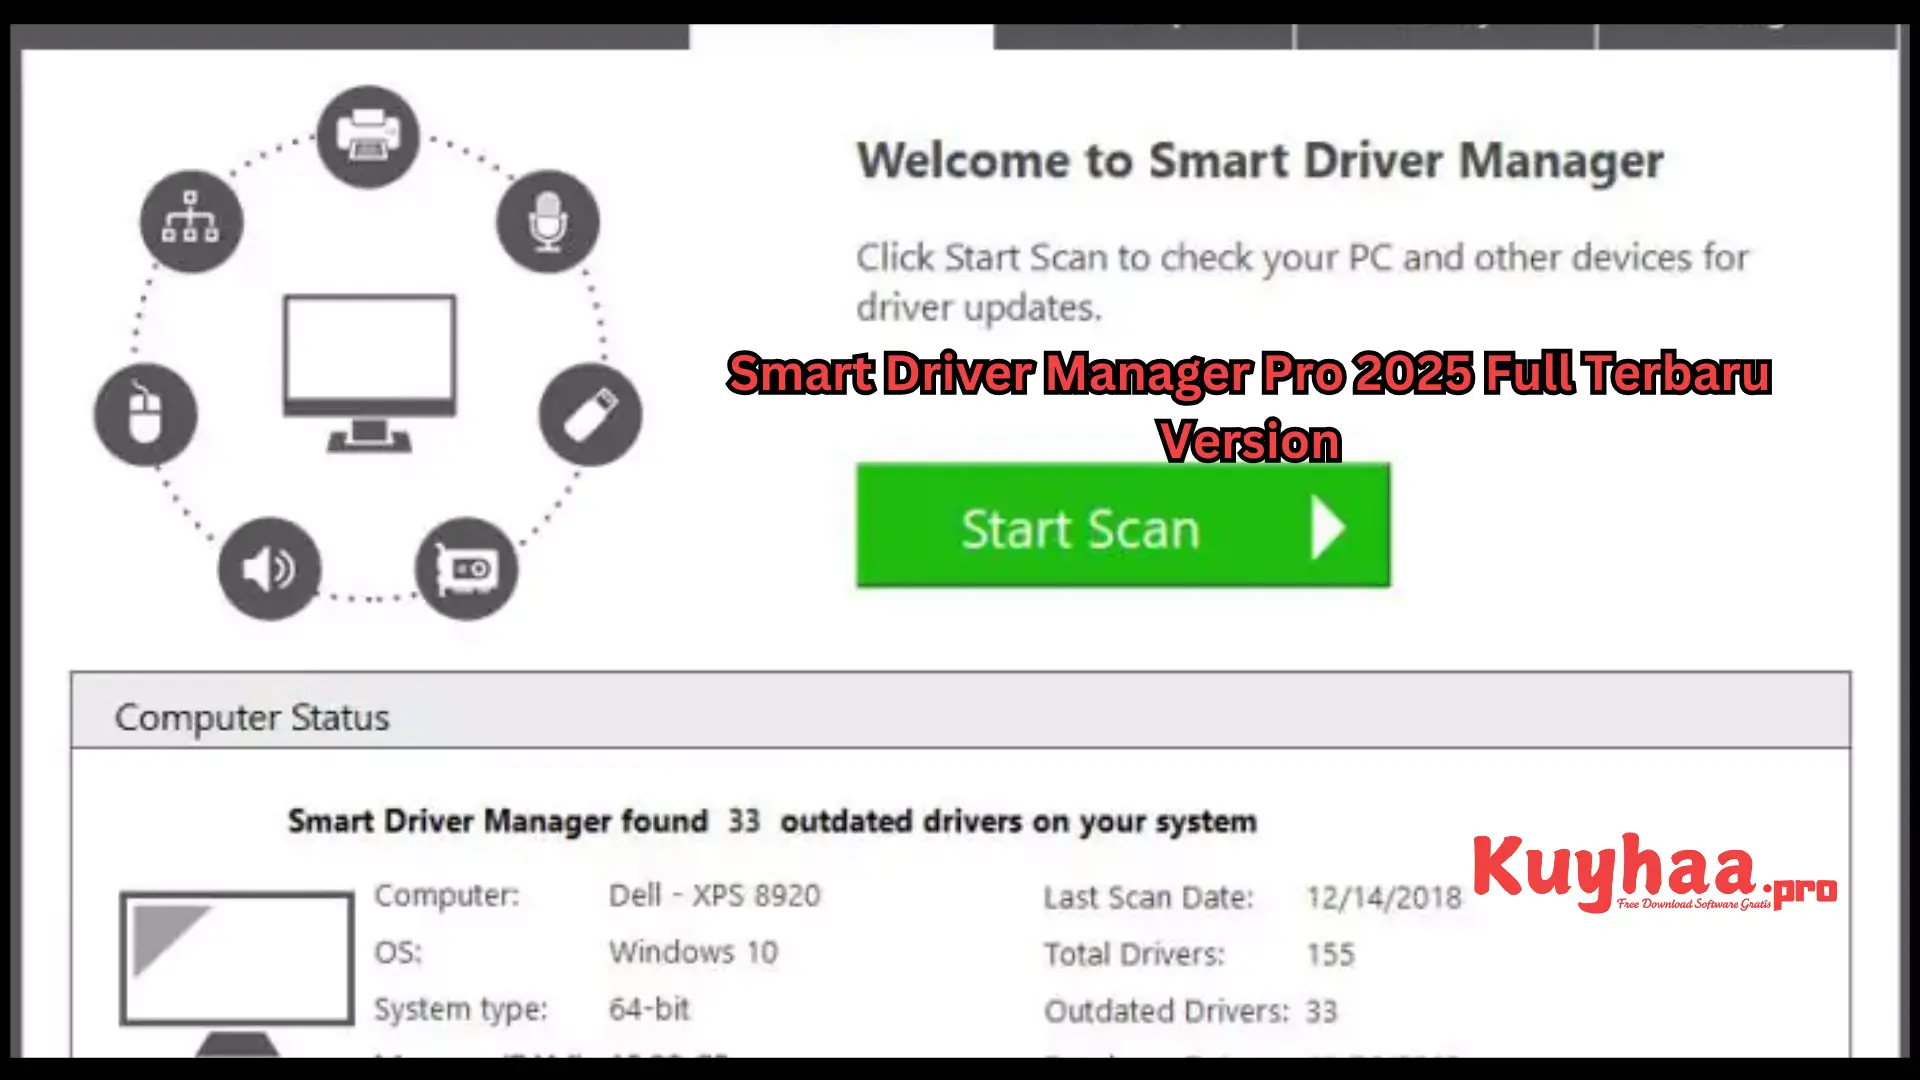Select the printer device icon
This screenshot has width=1920, height=1080.
[x=368, y=137]
